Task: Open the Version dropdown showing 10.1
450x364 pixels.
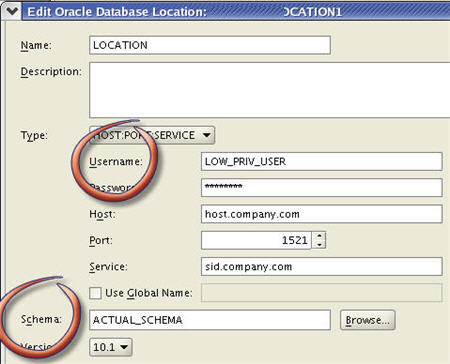Action: (111, 347)
